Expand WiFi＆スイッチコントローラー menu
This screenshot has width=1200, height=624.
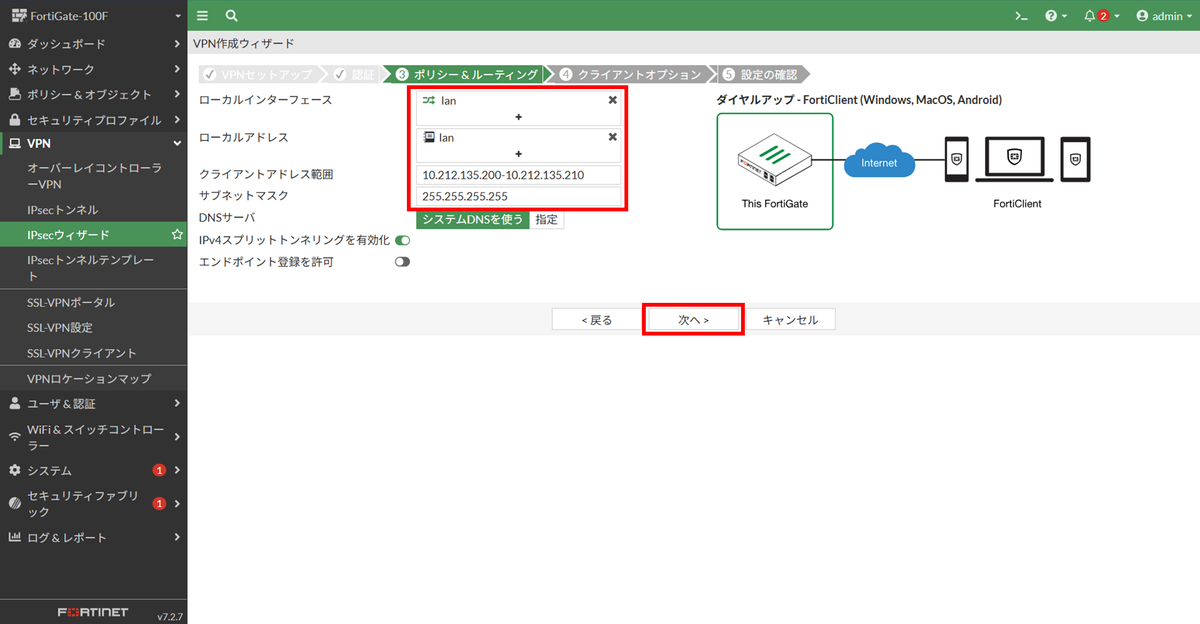click(94, 437)
